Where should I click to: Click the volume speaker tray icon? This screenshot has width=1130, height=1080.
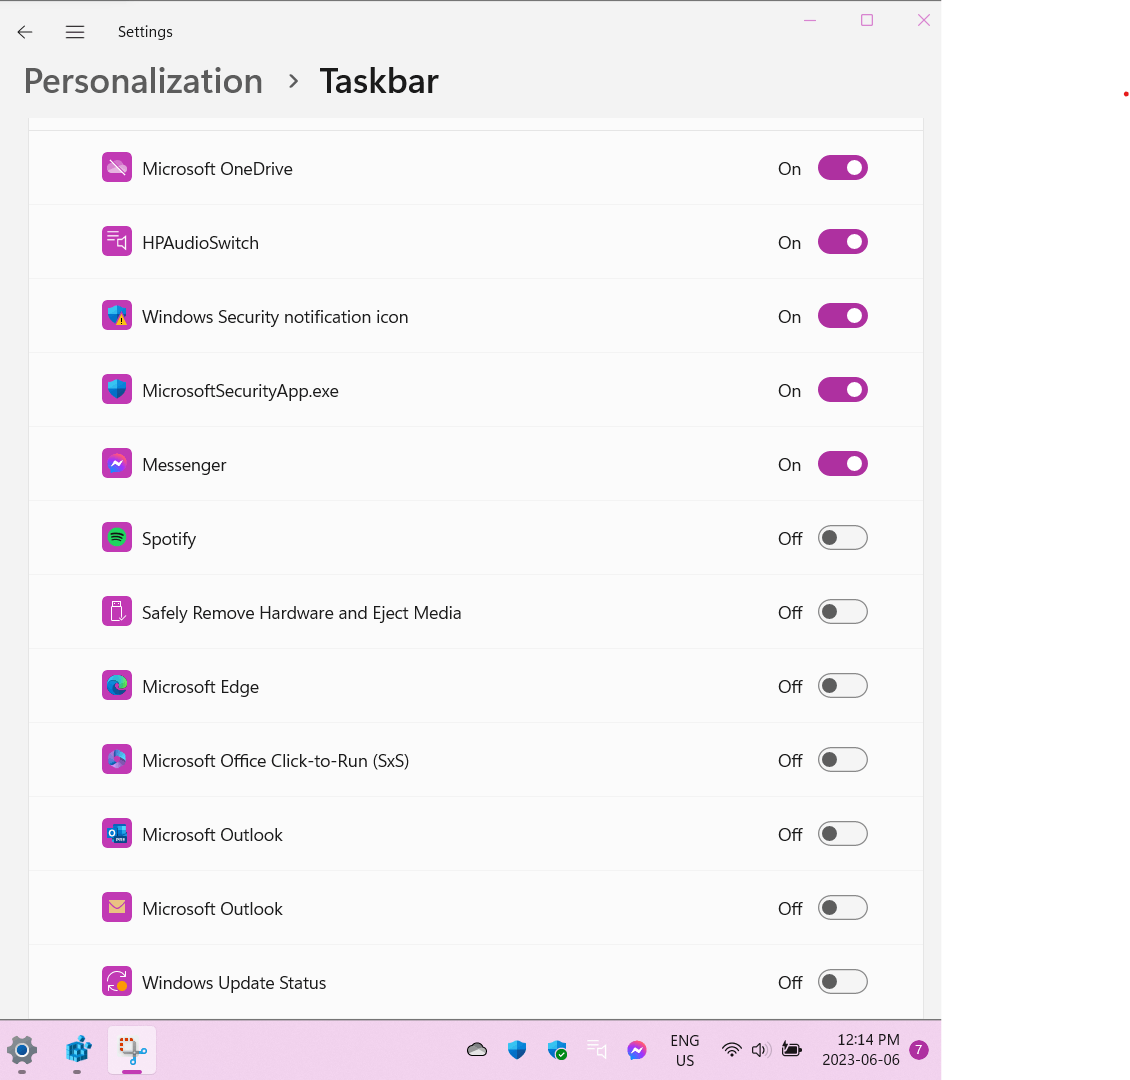click(761, 1050)
